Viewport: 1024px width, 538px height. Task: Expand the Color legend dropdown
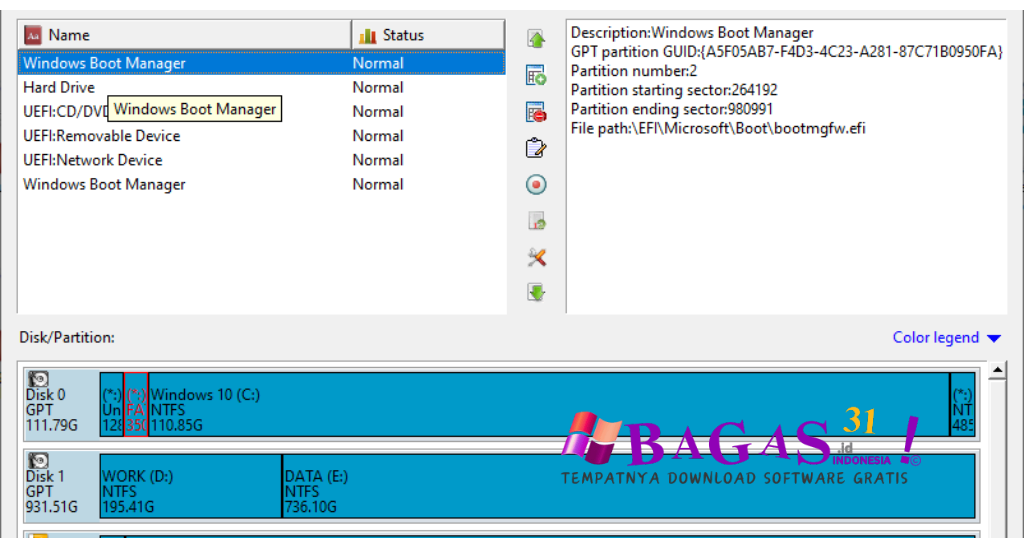[946, 338]
